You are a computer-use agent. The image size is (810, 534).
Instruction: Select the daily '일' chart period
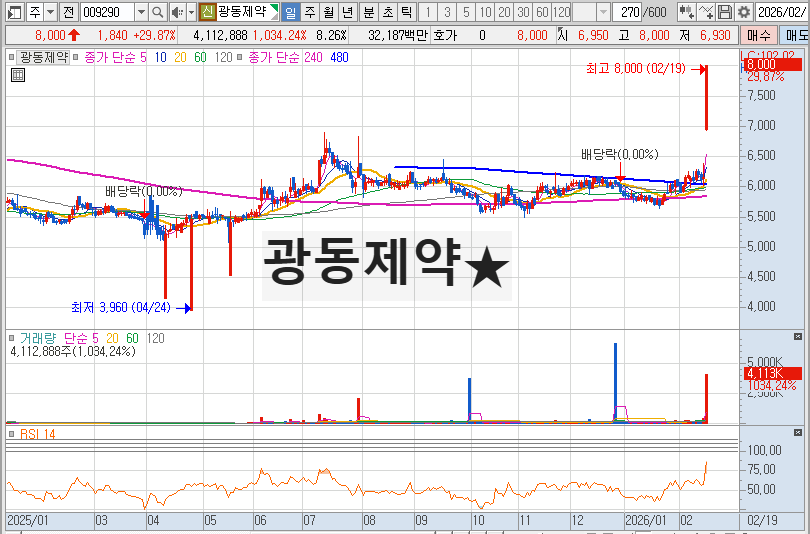pos(291,12)
